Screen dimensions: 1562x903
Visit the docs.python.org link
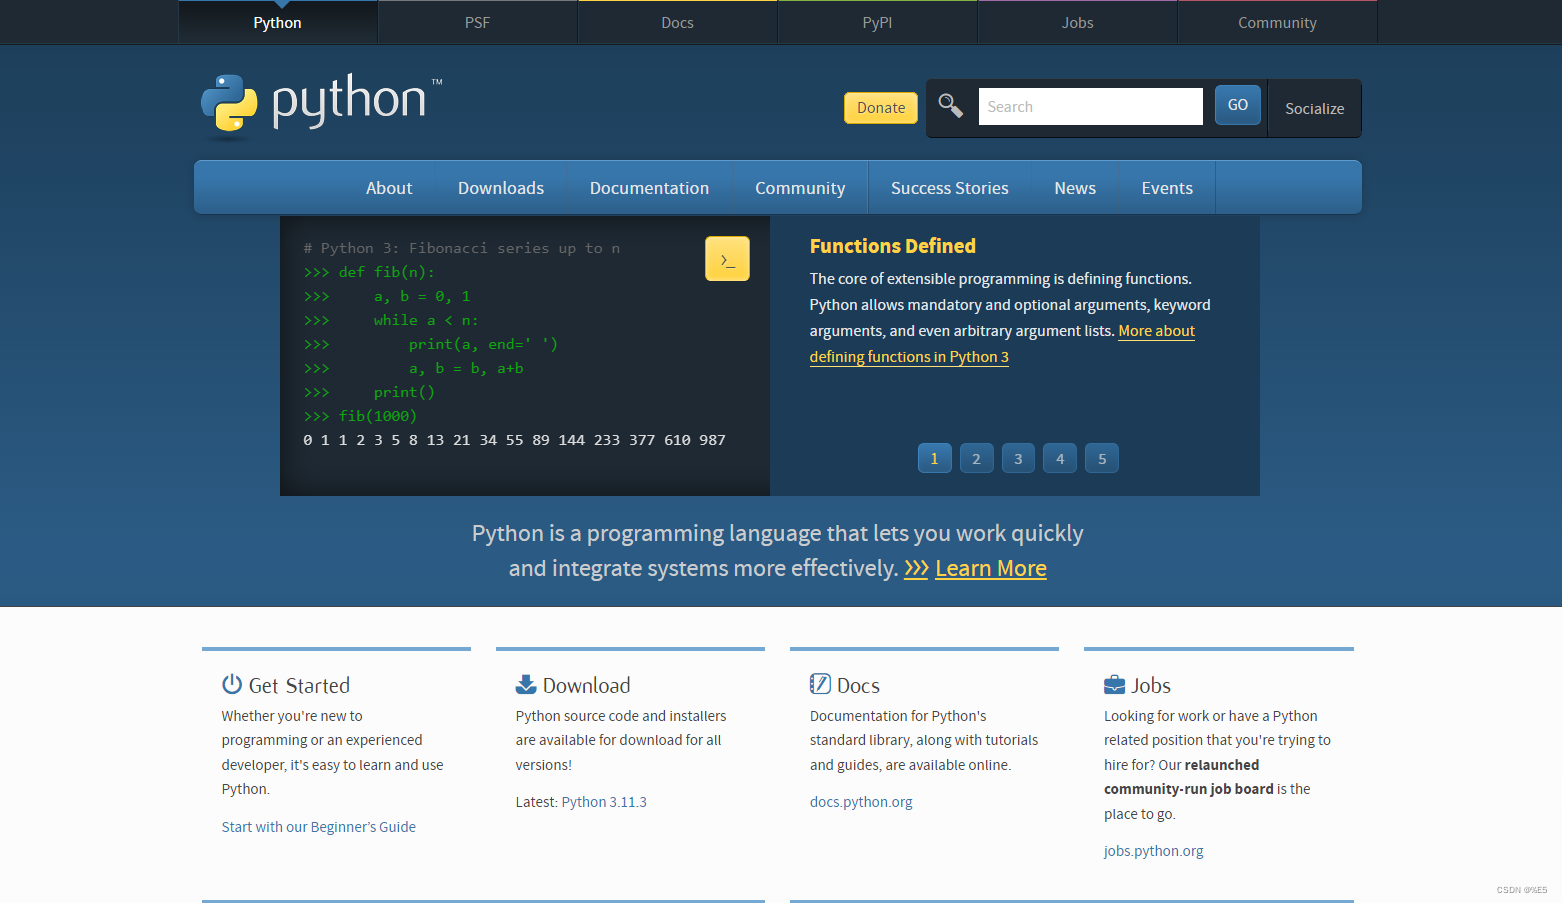(861, 802)
